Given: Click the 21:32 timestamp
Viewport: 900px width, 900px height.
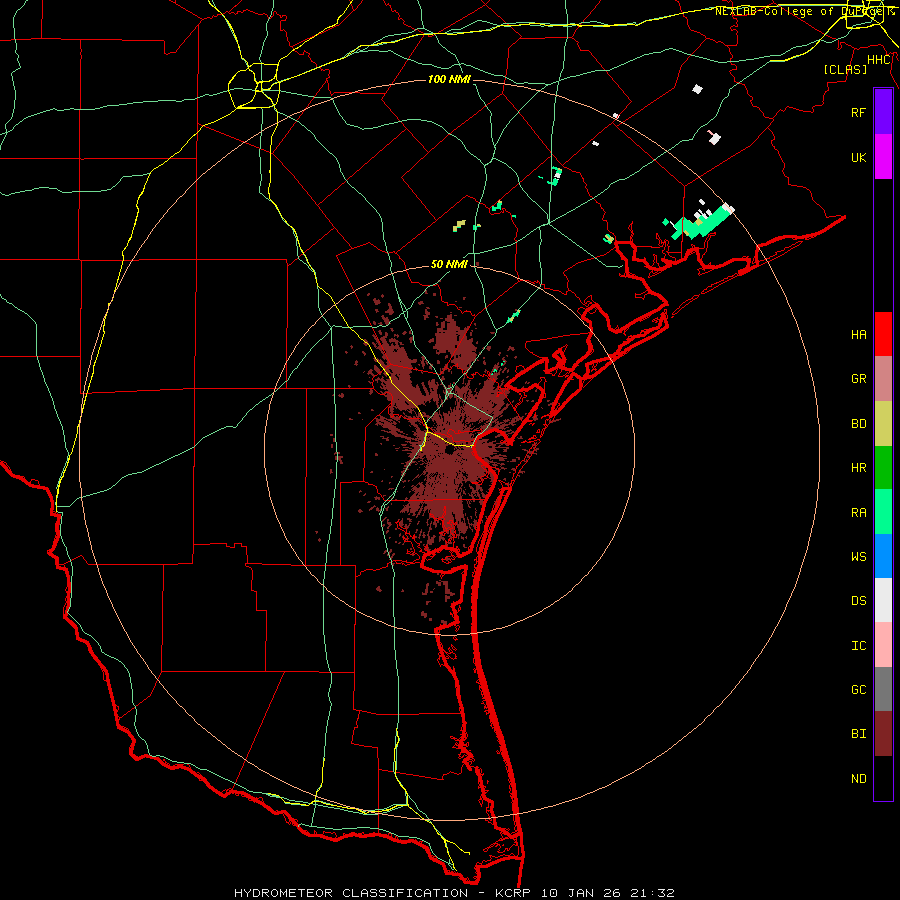Looking at the screenshot, I should pyautogui.click(x=651, y=893).
